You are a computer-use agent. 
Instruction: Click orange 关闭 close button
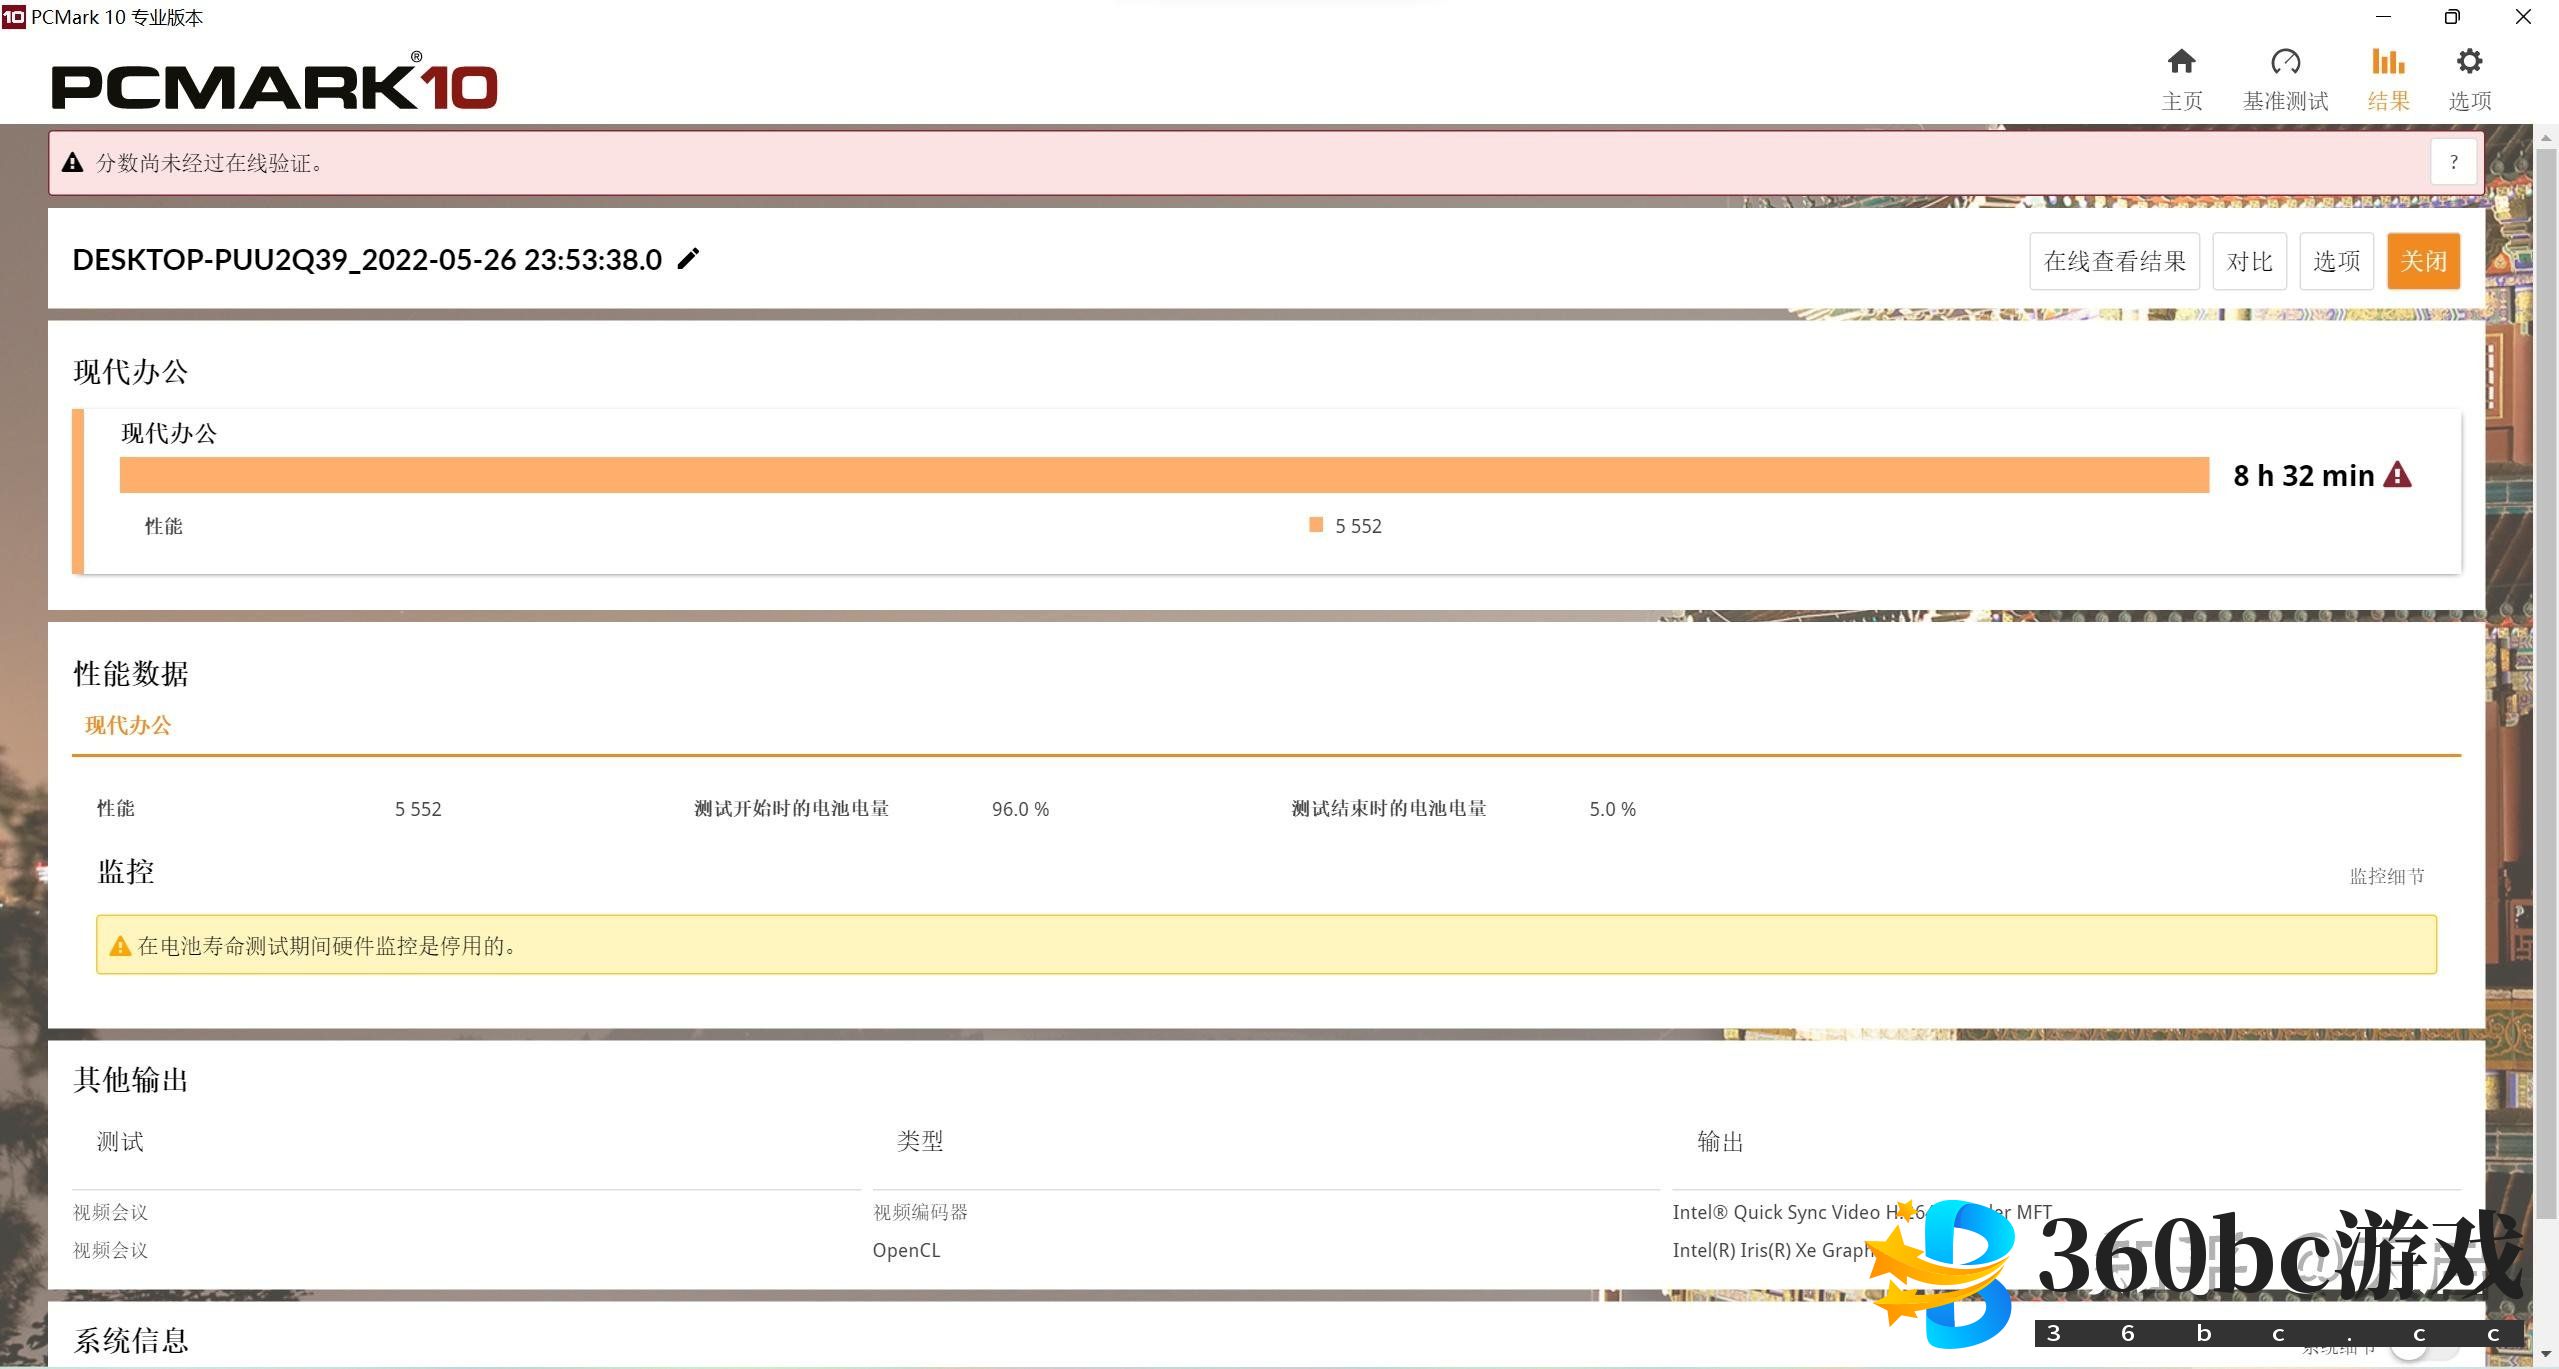click(2423, 261)
